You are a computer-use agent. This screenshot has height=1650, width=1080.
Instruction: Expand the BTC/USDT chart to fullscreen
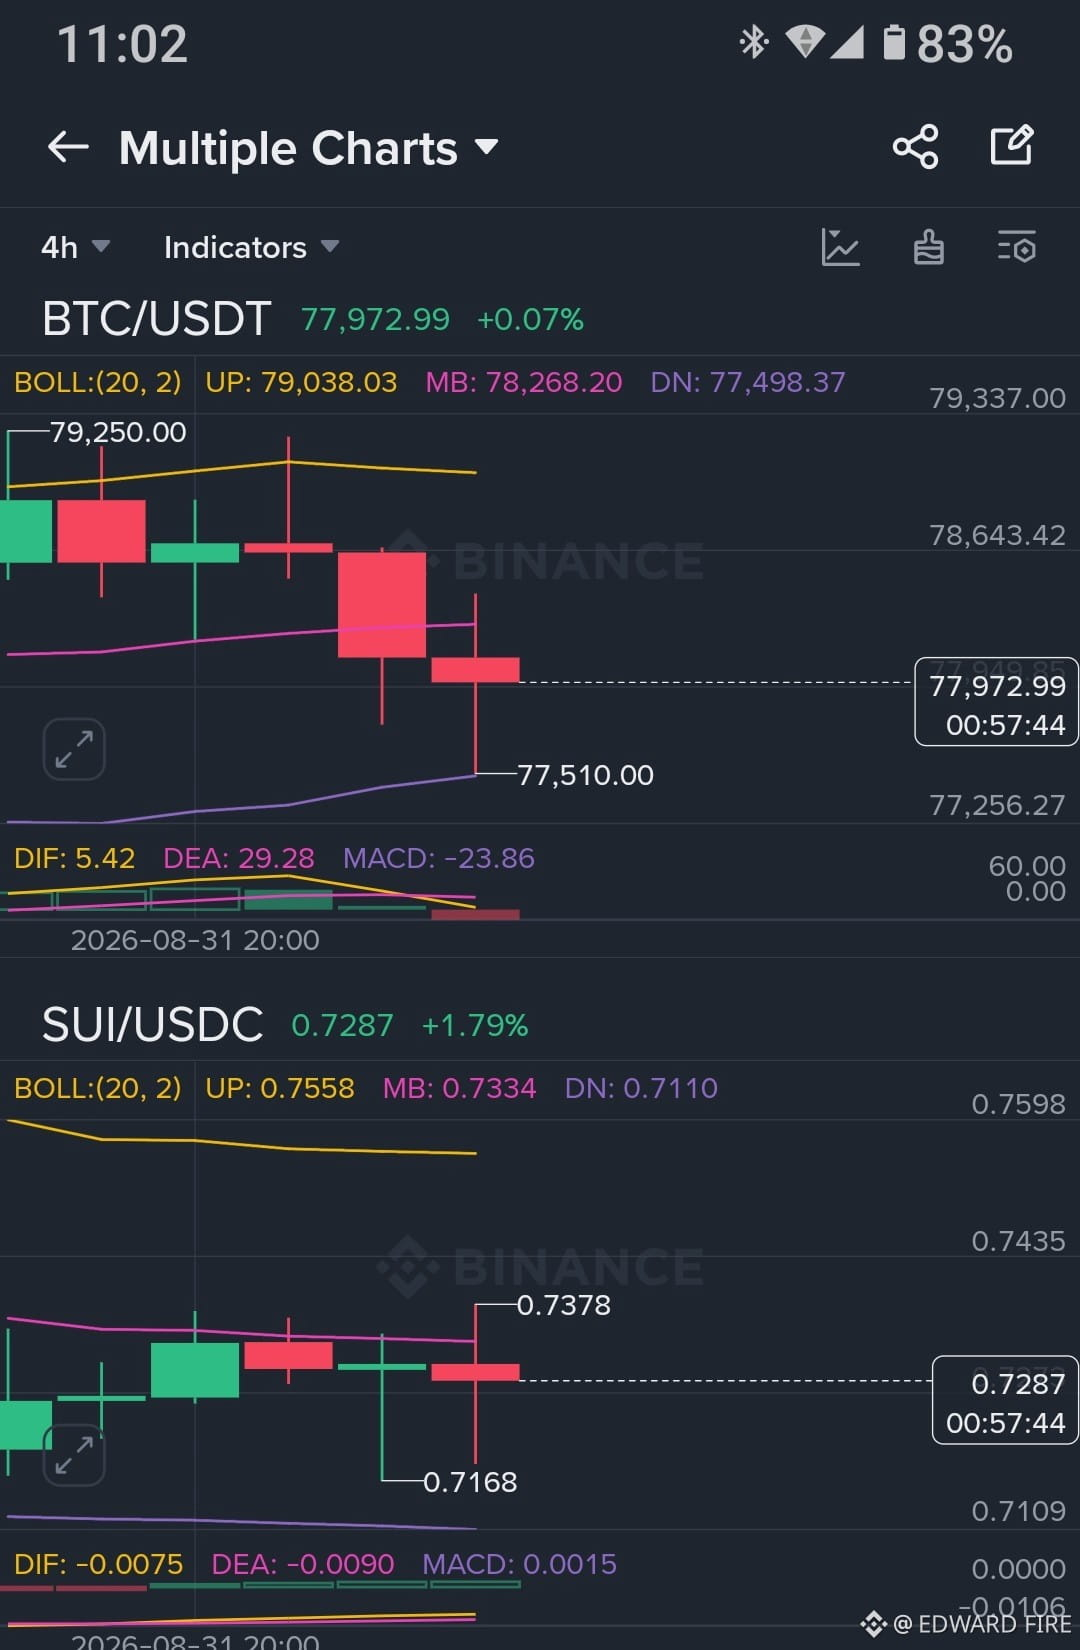pyautogui.click(x=74, y=749)
